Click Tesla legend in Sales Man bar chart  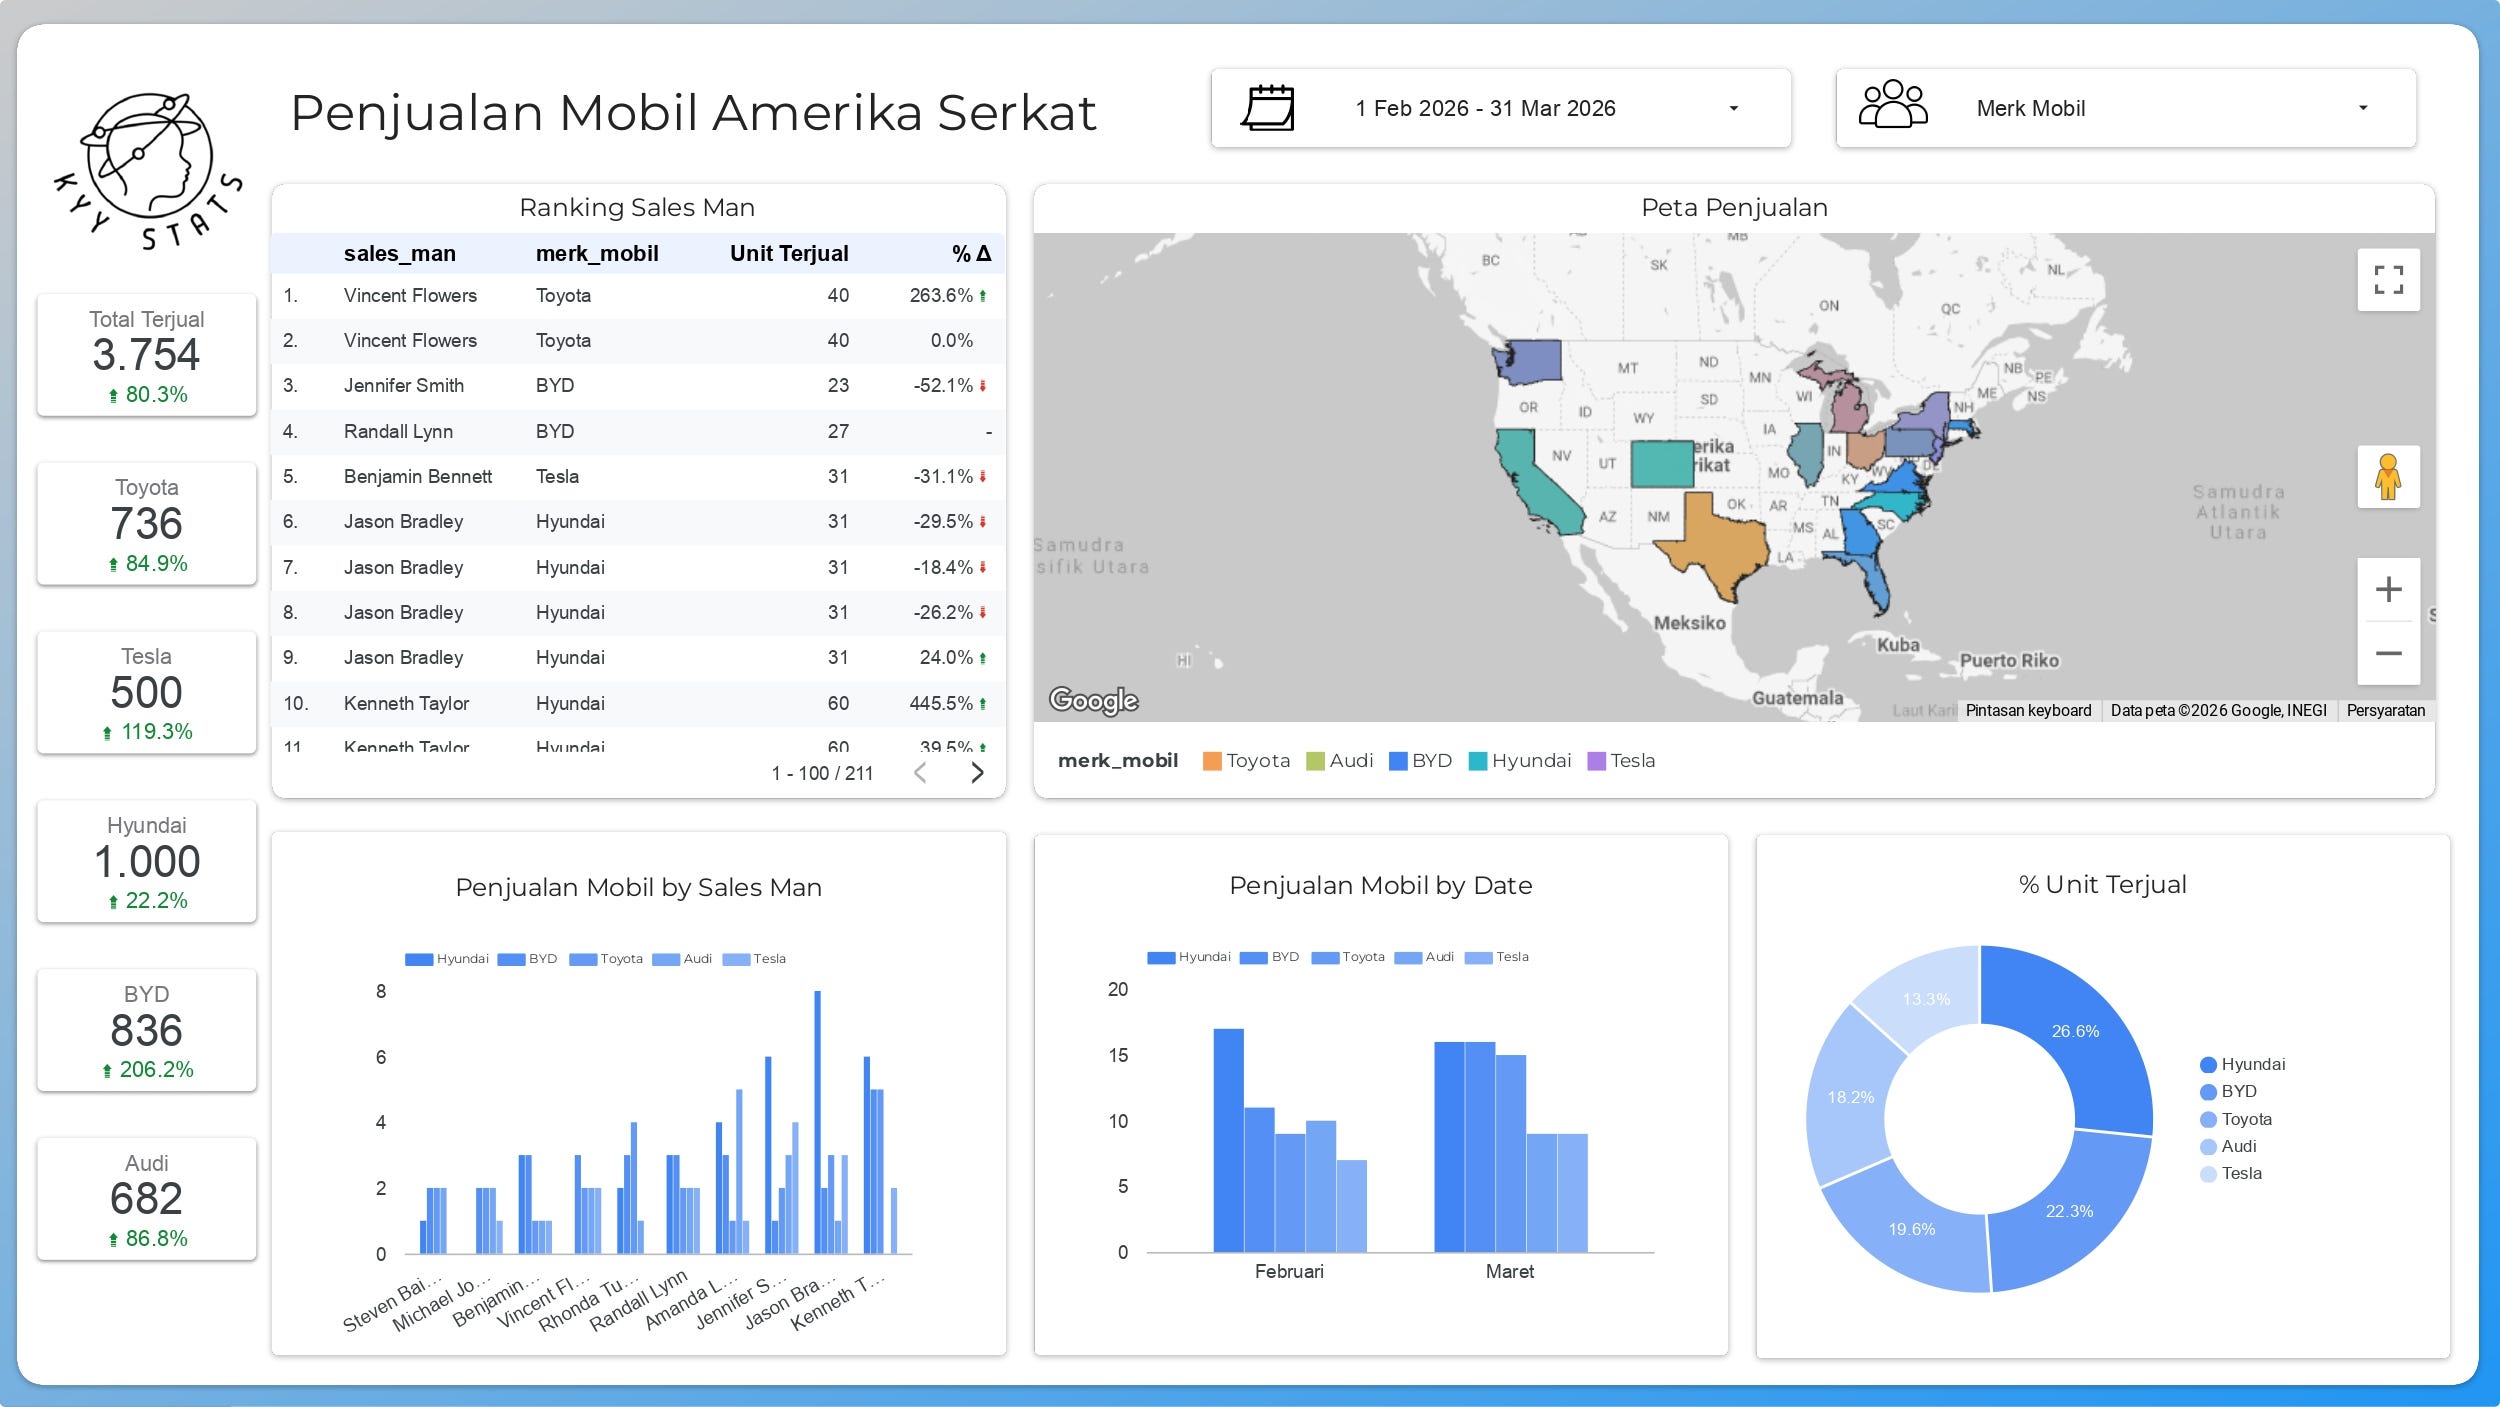coord(754,959)
